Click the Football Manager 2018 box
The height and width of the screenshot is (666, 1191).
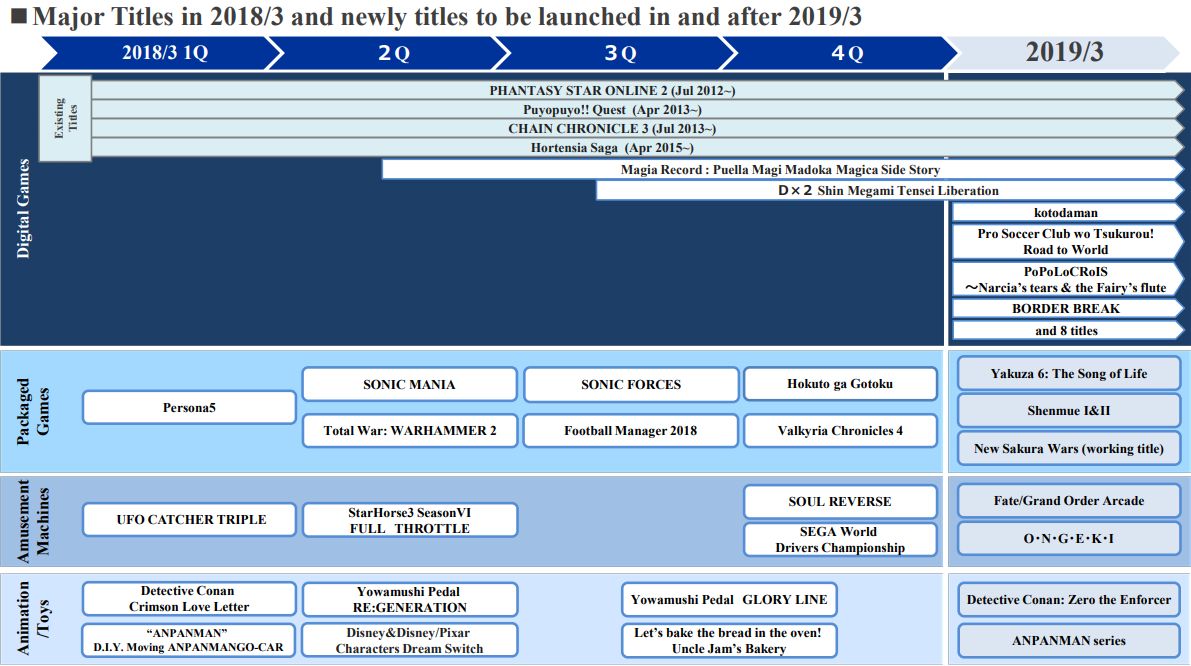(x=630, y=431)
